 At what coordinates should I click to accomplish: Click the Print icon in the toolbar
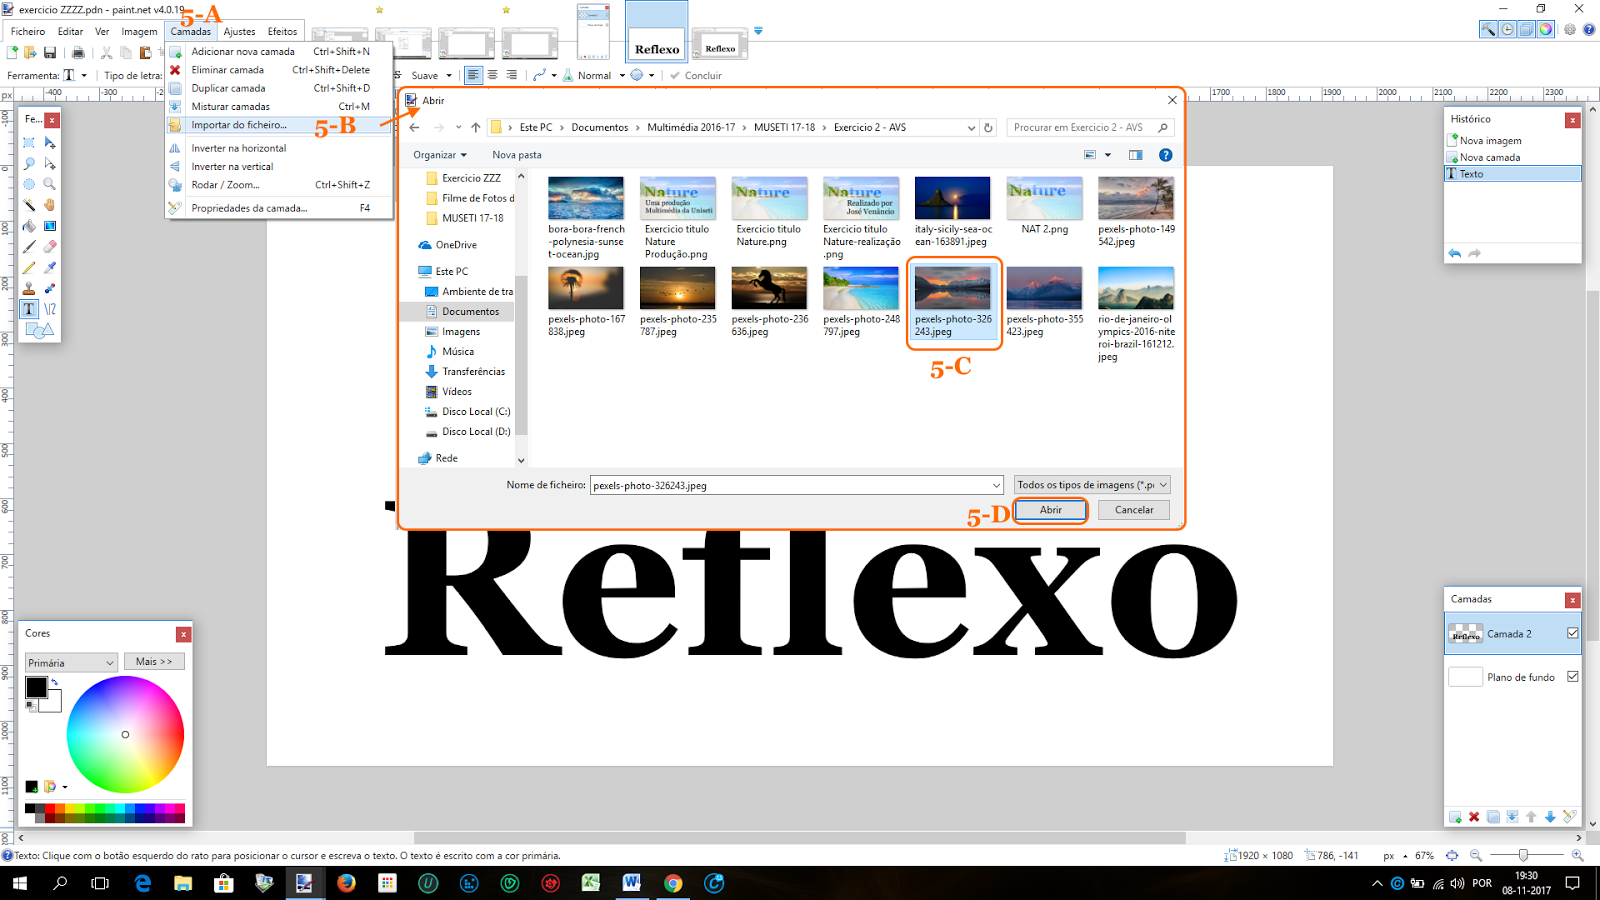pyautogui.click(x=78, y=53)
